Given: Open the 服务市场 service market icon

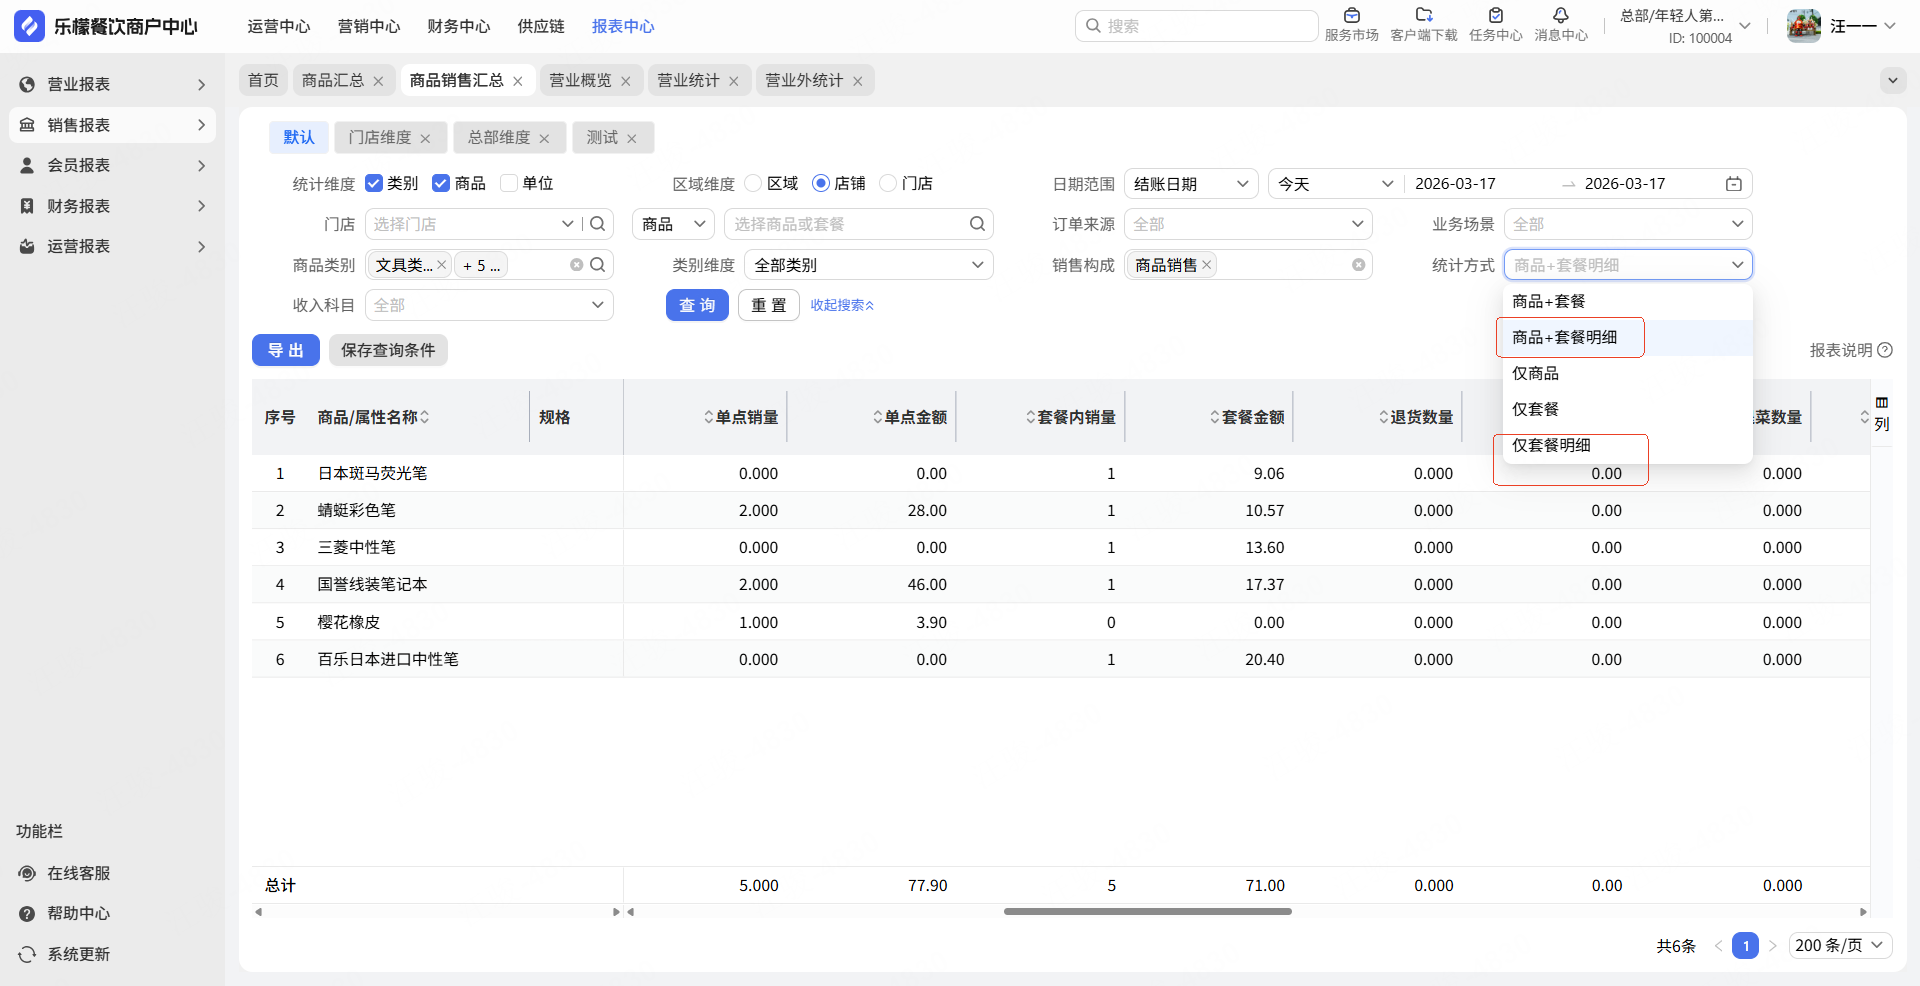Looking at the screenshot, I should pyautogui.click(x=1351, y=17).
